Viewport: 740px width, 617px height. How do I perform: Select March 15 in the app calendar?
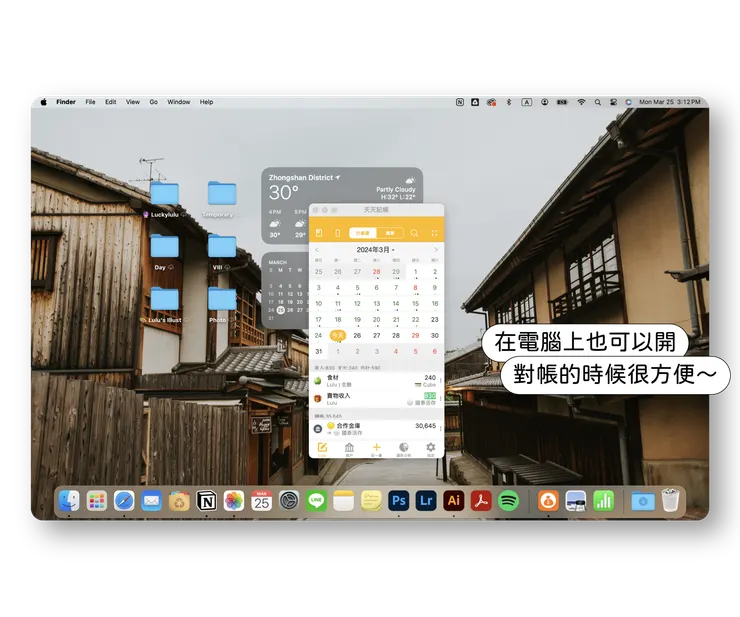415,304
